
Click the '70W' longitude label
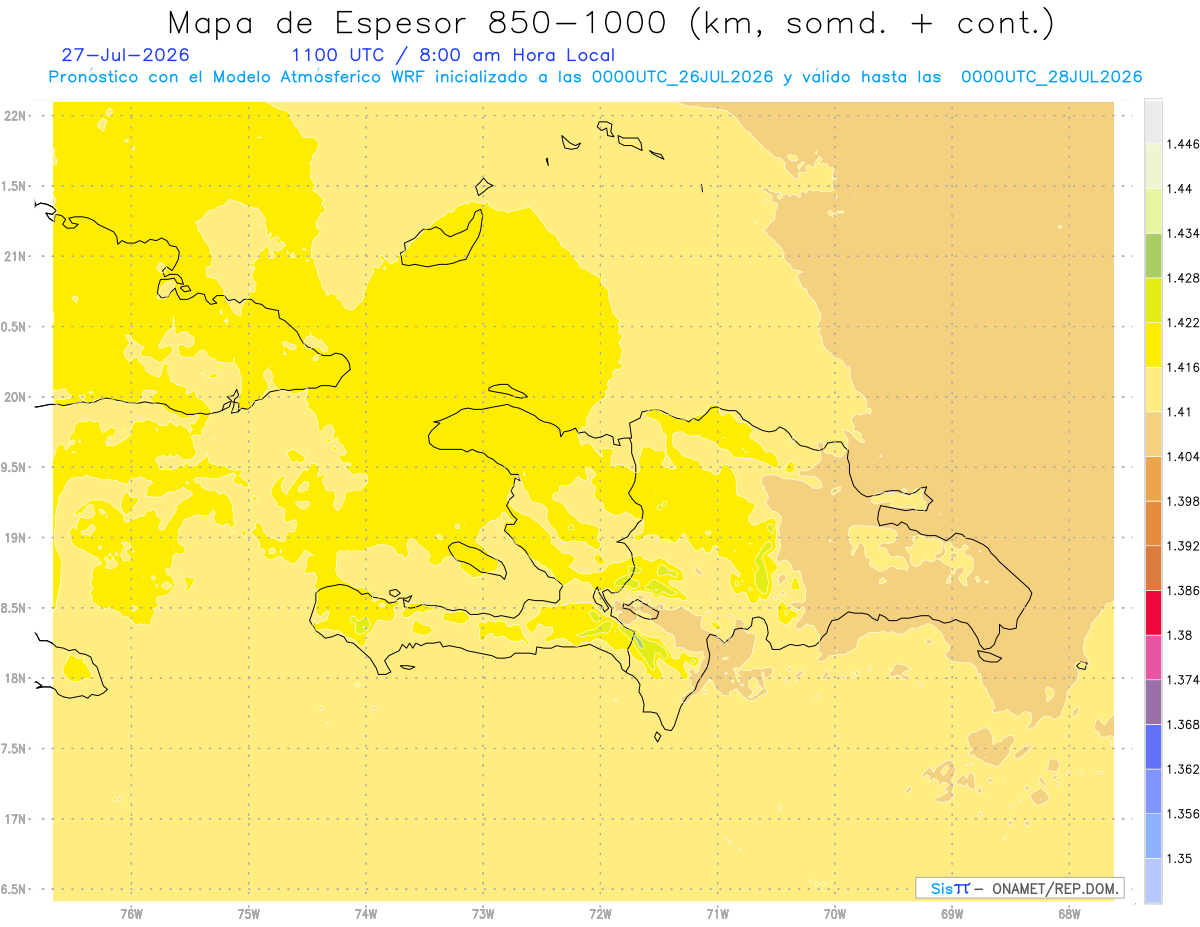tap(835, 914)
